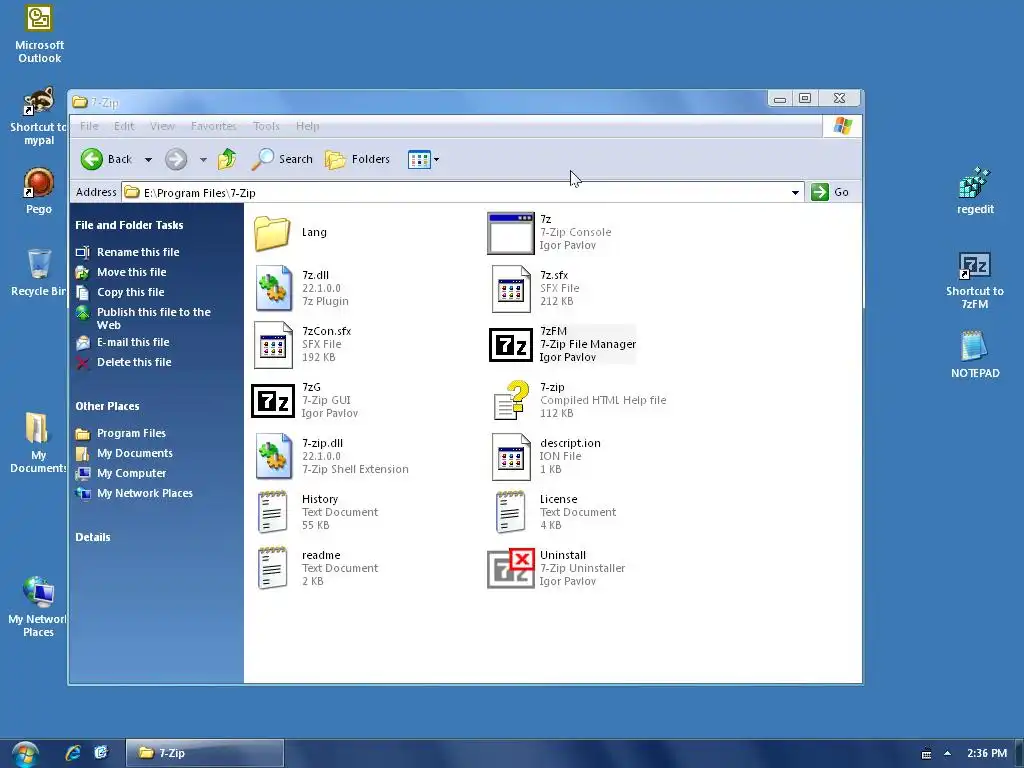1024x768 pixels.
Task: Open the Edit menu
Action: (x=124, y=126)
